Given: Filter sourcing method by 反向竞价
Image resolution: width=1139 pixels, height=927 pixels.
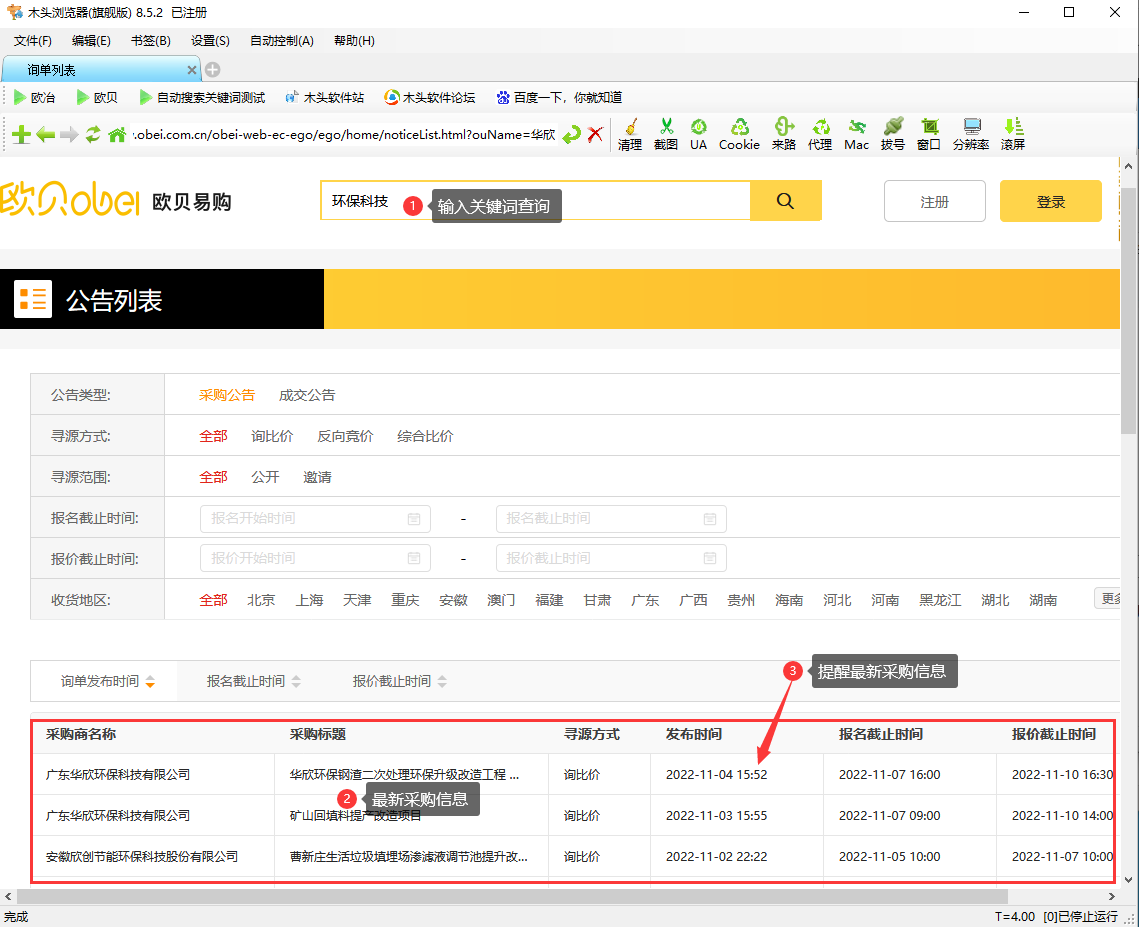Looking at the screenshot, I should pos(345,436).
